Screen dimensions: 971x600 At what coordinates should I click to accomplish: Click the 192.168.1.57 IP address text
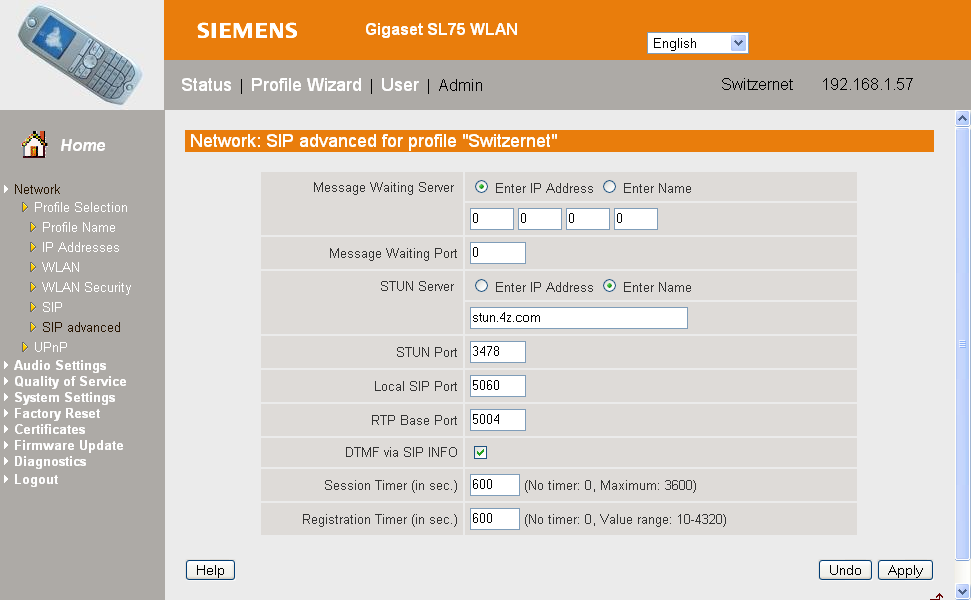867,84
